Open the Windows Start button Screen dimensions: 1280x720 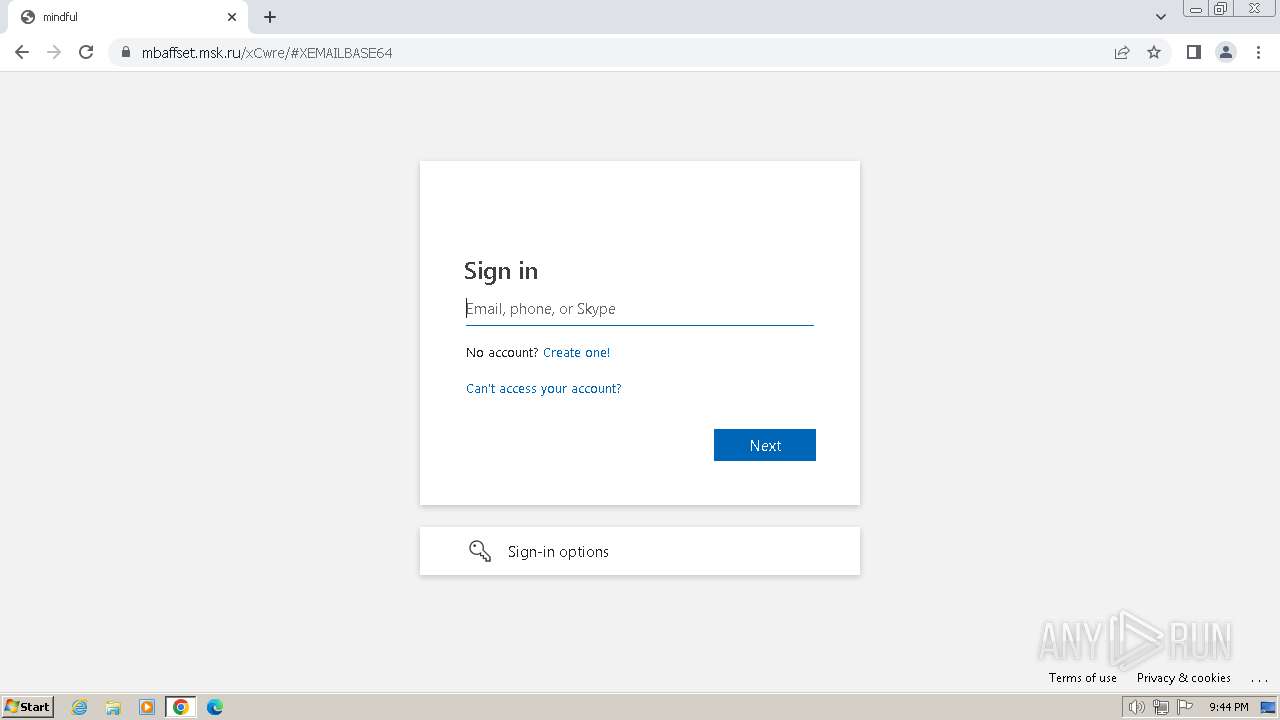[27, 706]
